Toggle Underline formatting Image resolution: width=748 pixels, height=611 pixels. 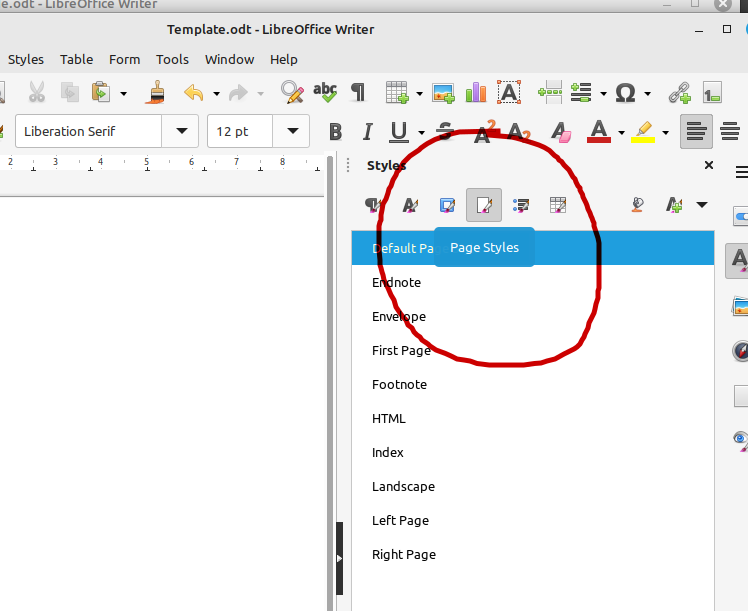(x=399, y=132)
